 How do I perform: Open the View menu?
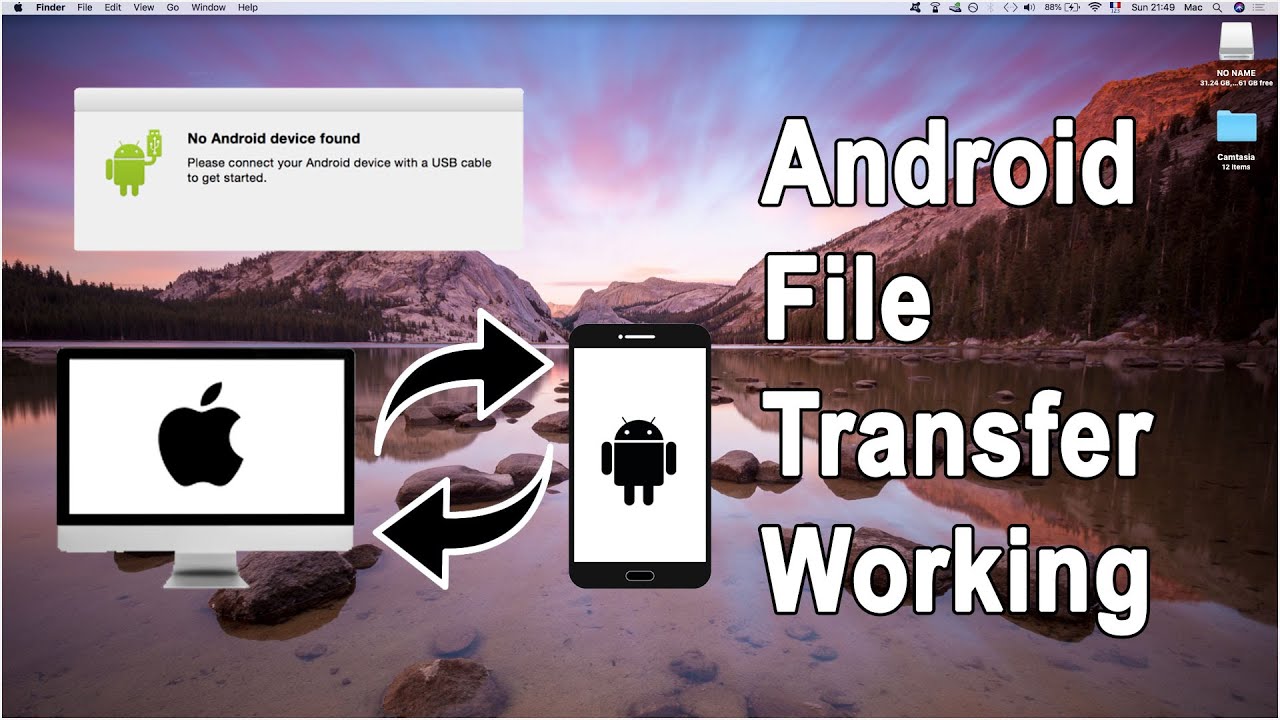pos(144,7)
